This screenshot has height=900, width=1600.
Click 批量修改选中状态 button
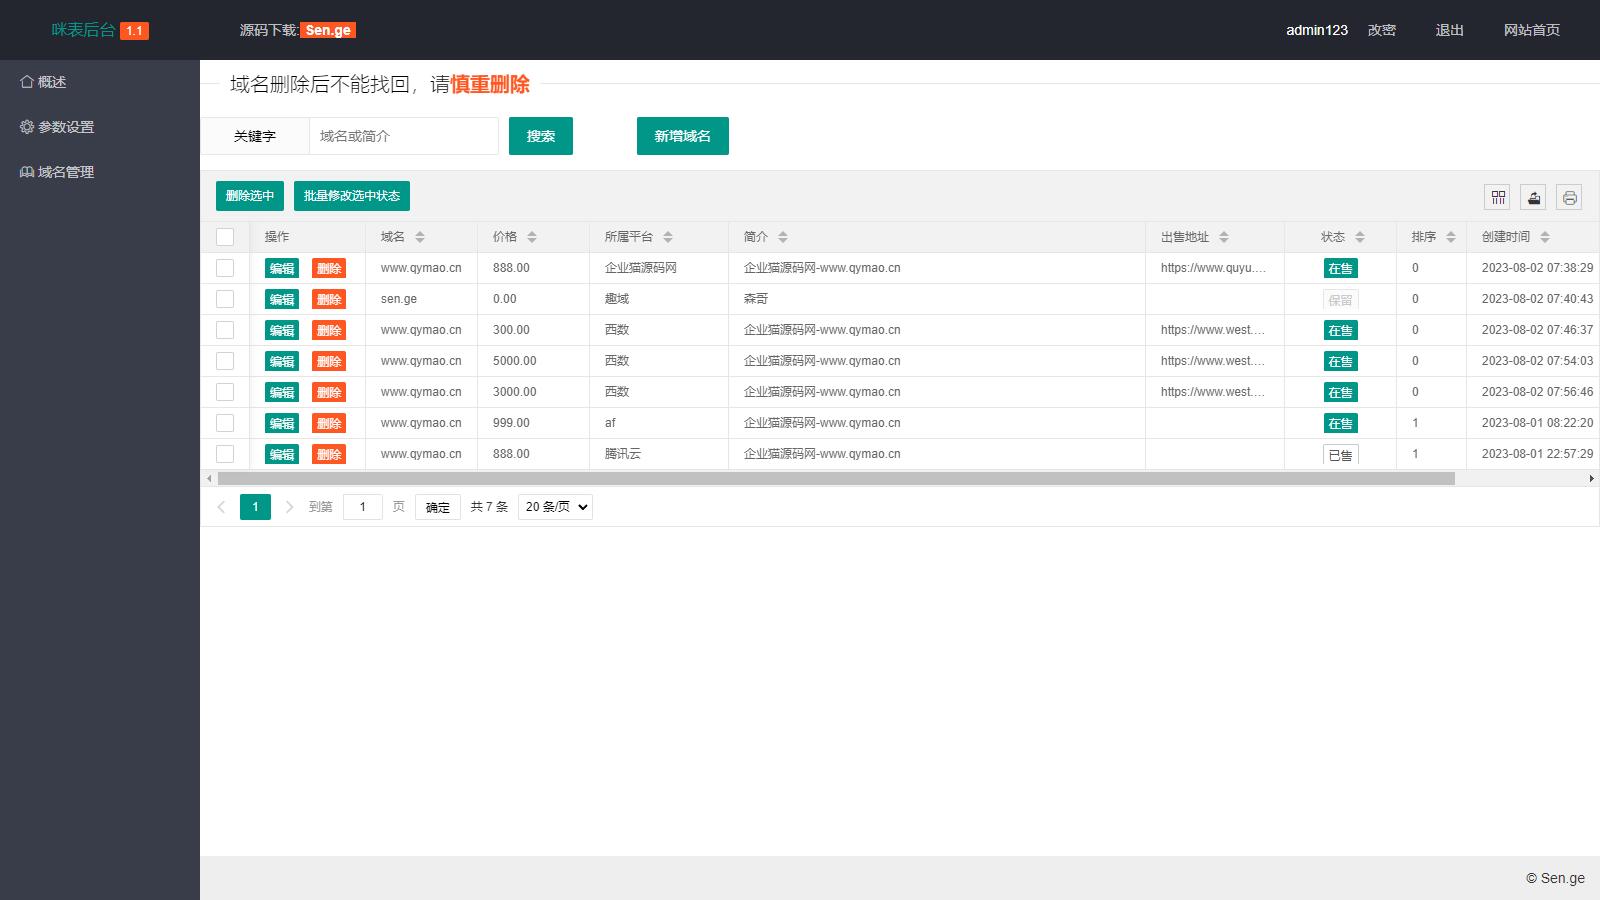pyautogui.click(x=351, y=196)
